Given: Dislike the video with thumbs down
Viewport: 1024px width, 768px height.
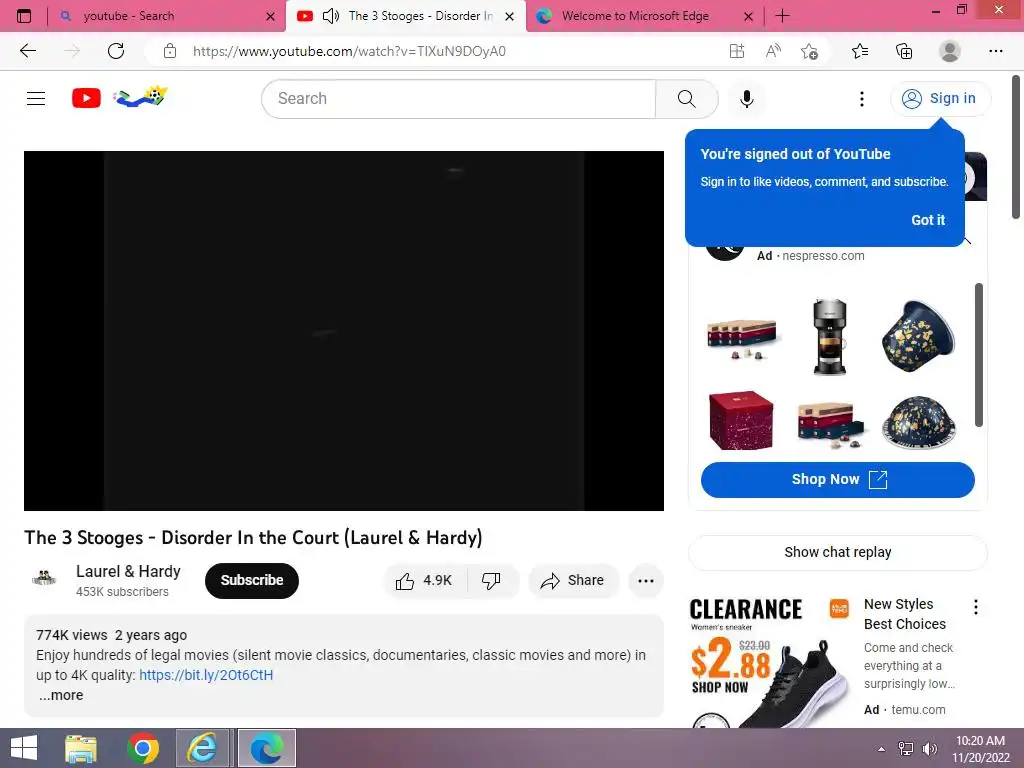Looking at the screenshot, I should click(x=492, y=581).
